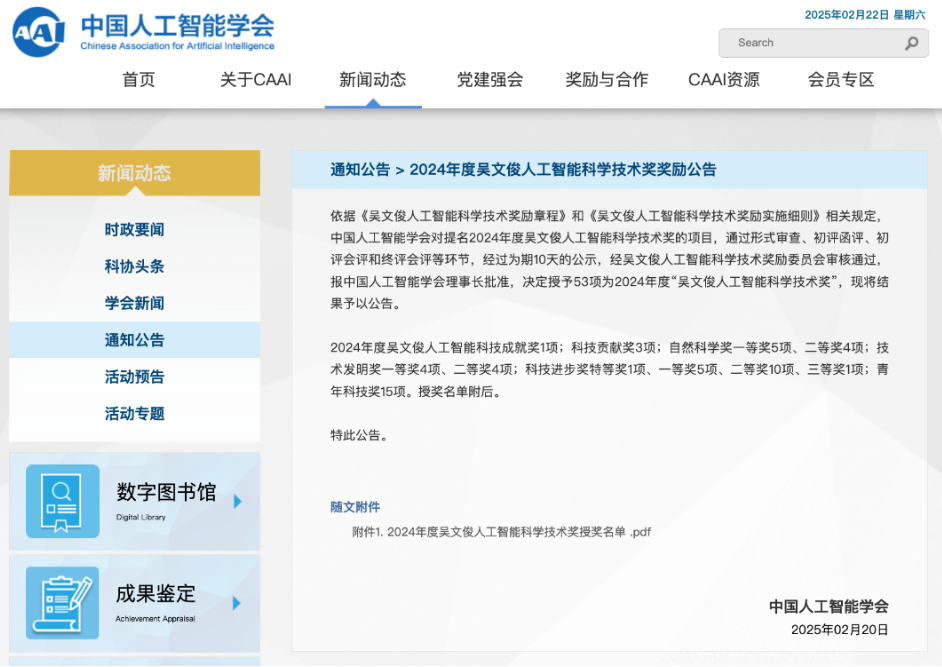Open 活动预告 in the sidebar
The width and height of the screenshot is (942, 667).
pos(135,377)
